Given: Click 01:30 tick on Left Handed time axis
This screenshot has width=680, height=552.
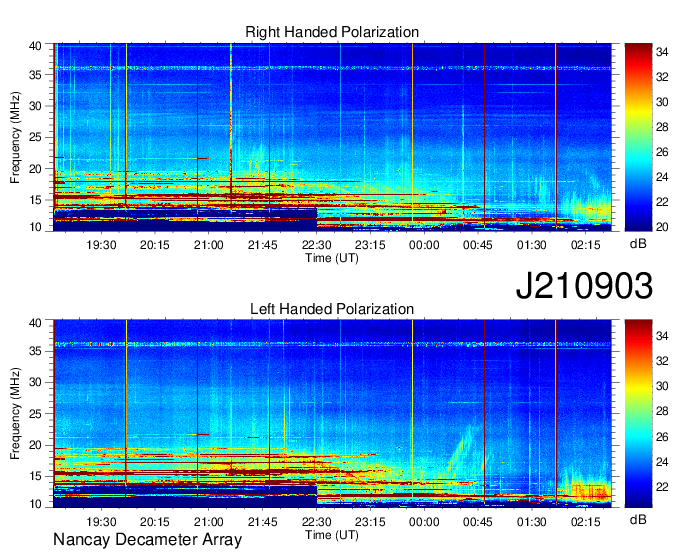Looking at the screenshot, I should pyautogui.click(x=532, y=522).
